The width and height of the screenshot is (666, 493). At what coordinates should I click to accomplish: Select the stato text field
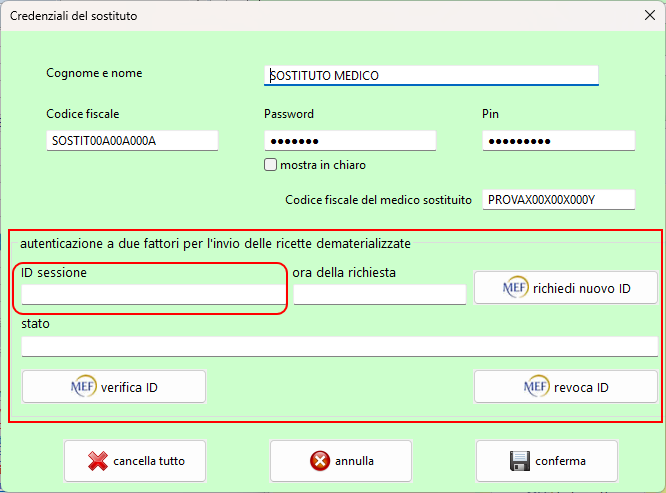(339, 346)
